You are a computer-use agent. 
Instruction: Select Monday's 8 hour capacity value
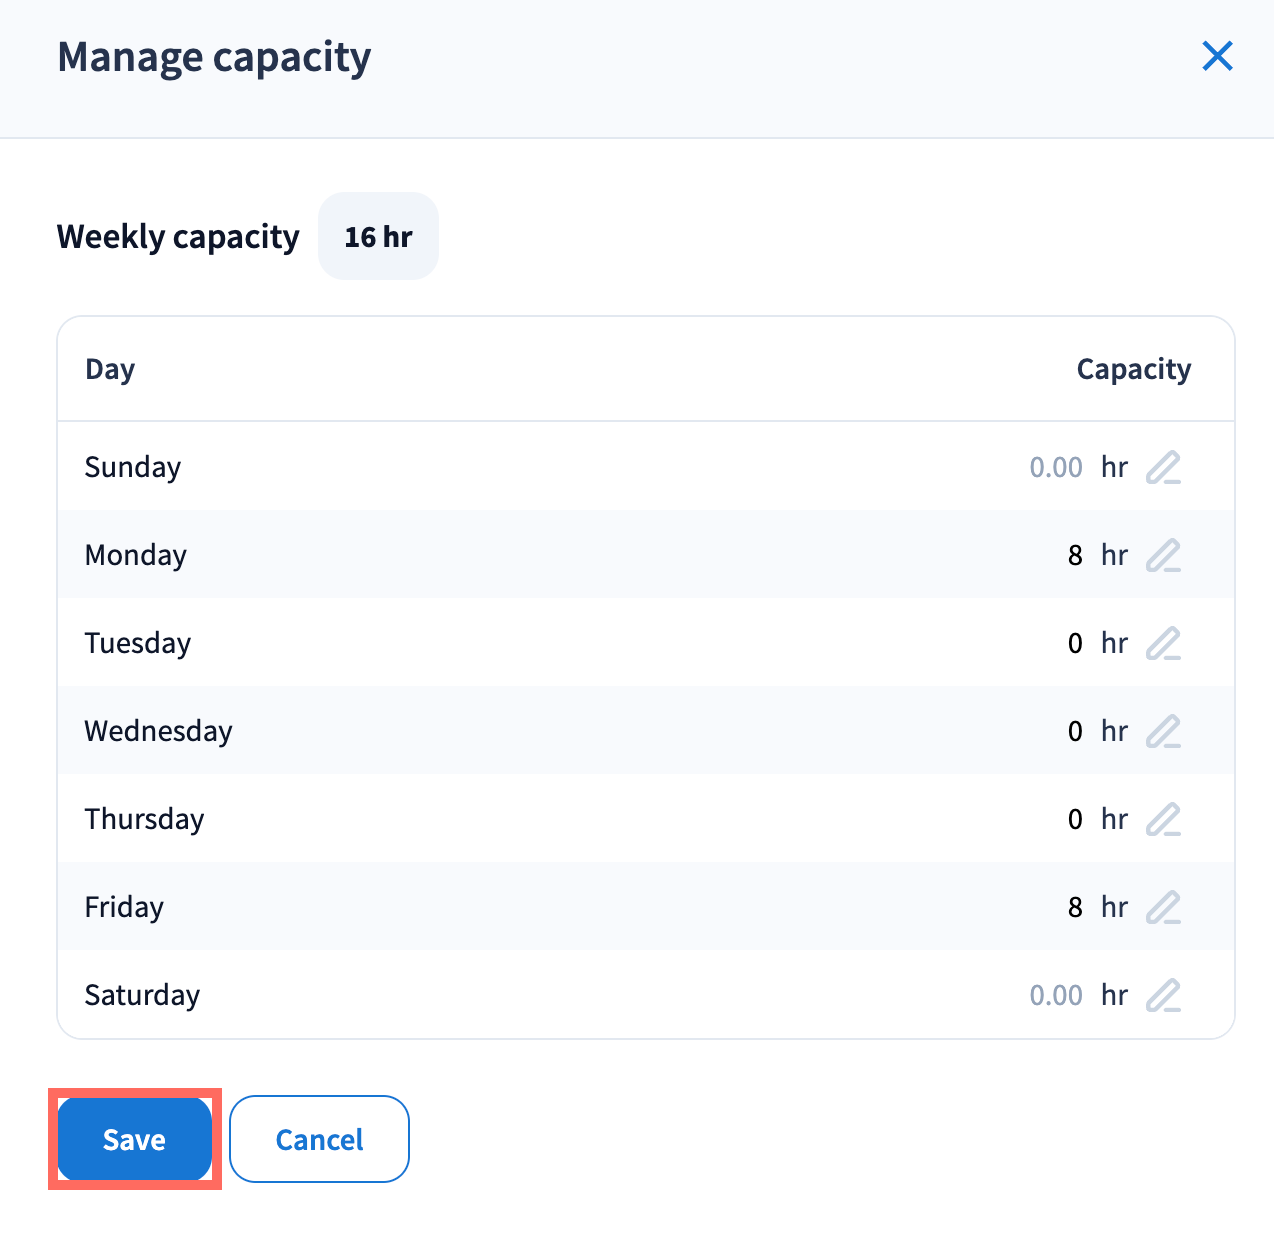[1075, 555]
